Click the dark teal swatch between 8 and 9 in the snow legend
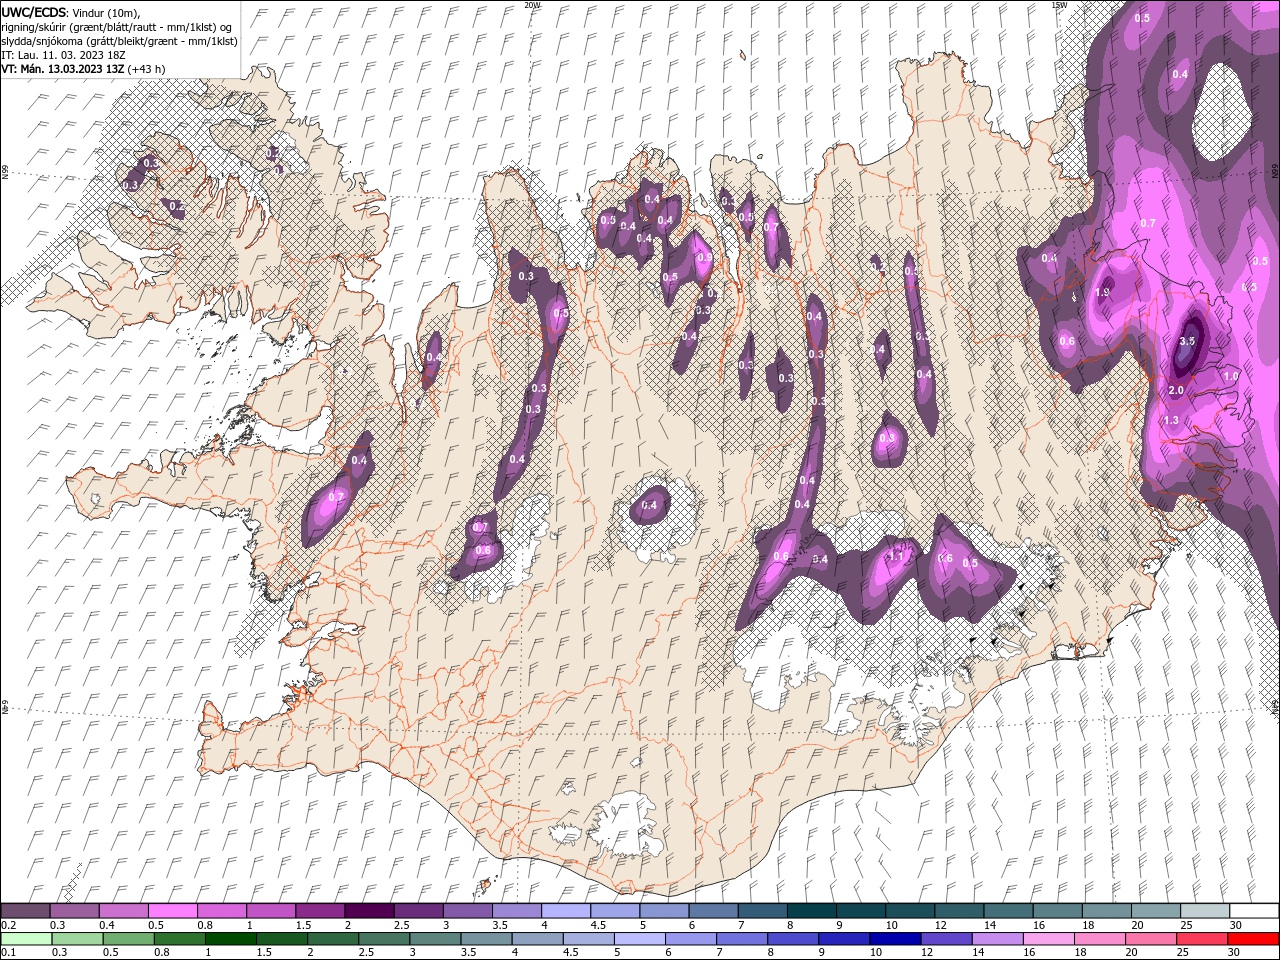1280x960 pixels. tap(811, 911)
